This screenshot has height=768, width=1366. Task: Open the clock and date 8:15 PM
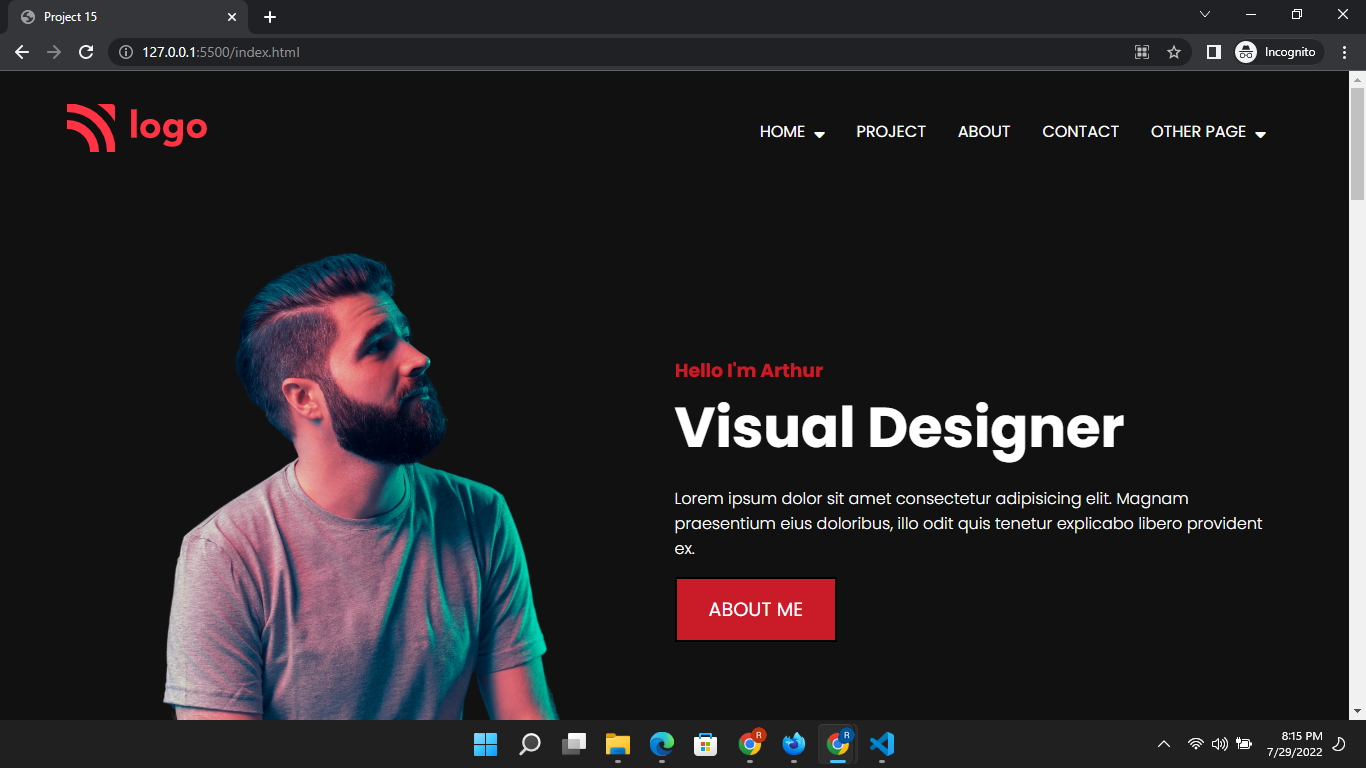pyautogui.click(x=1294, y=744)
